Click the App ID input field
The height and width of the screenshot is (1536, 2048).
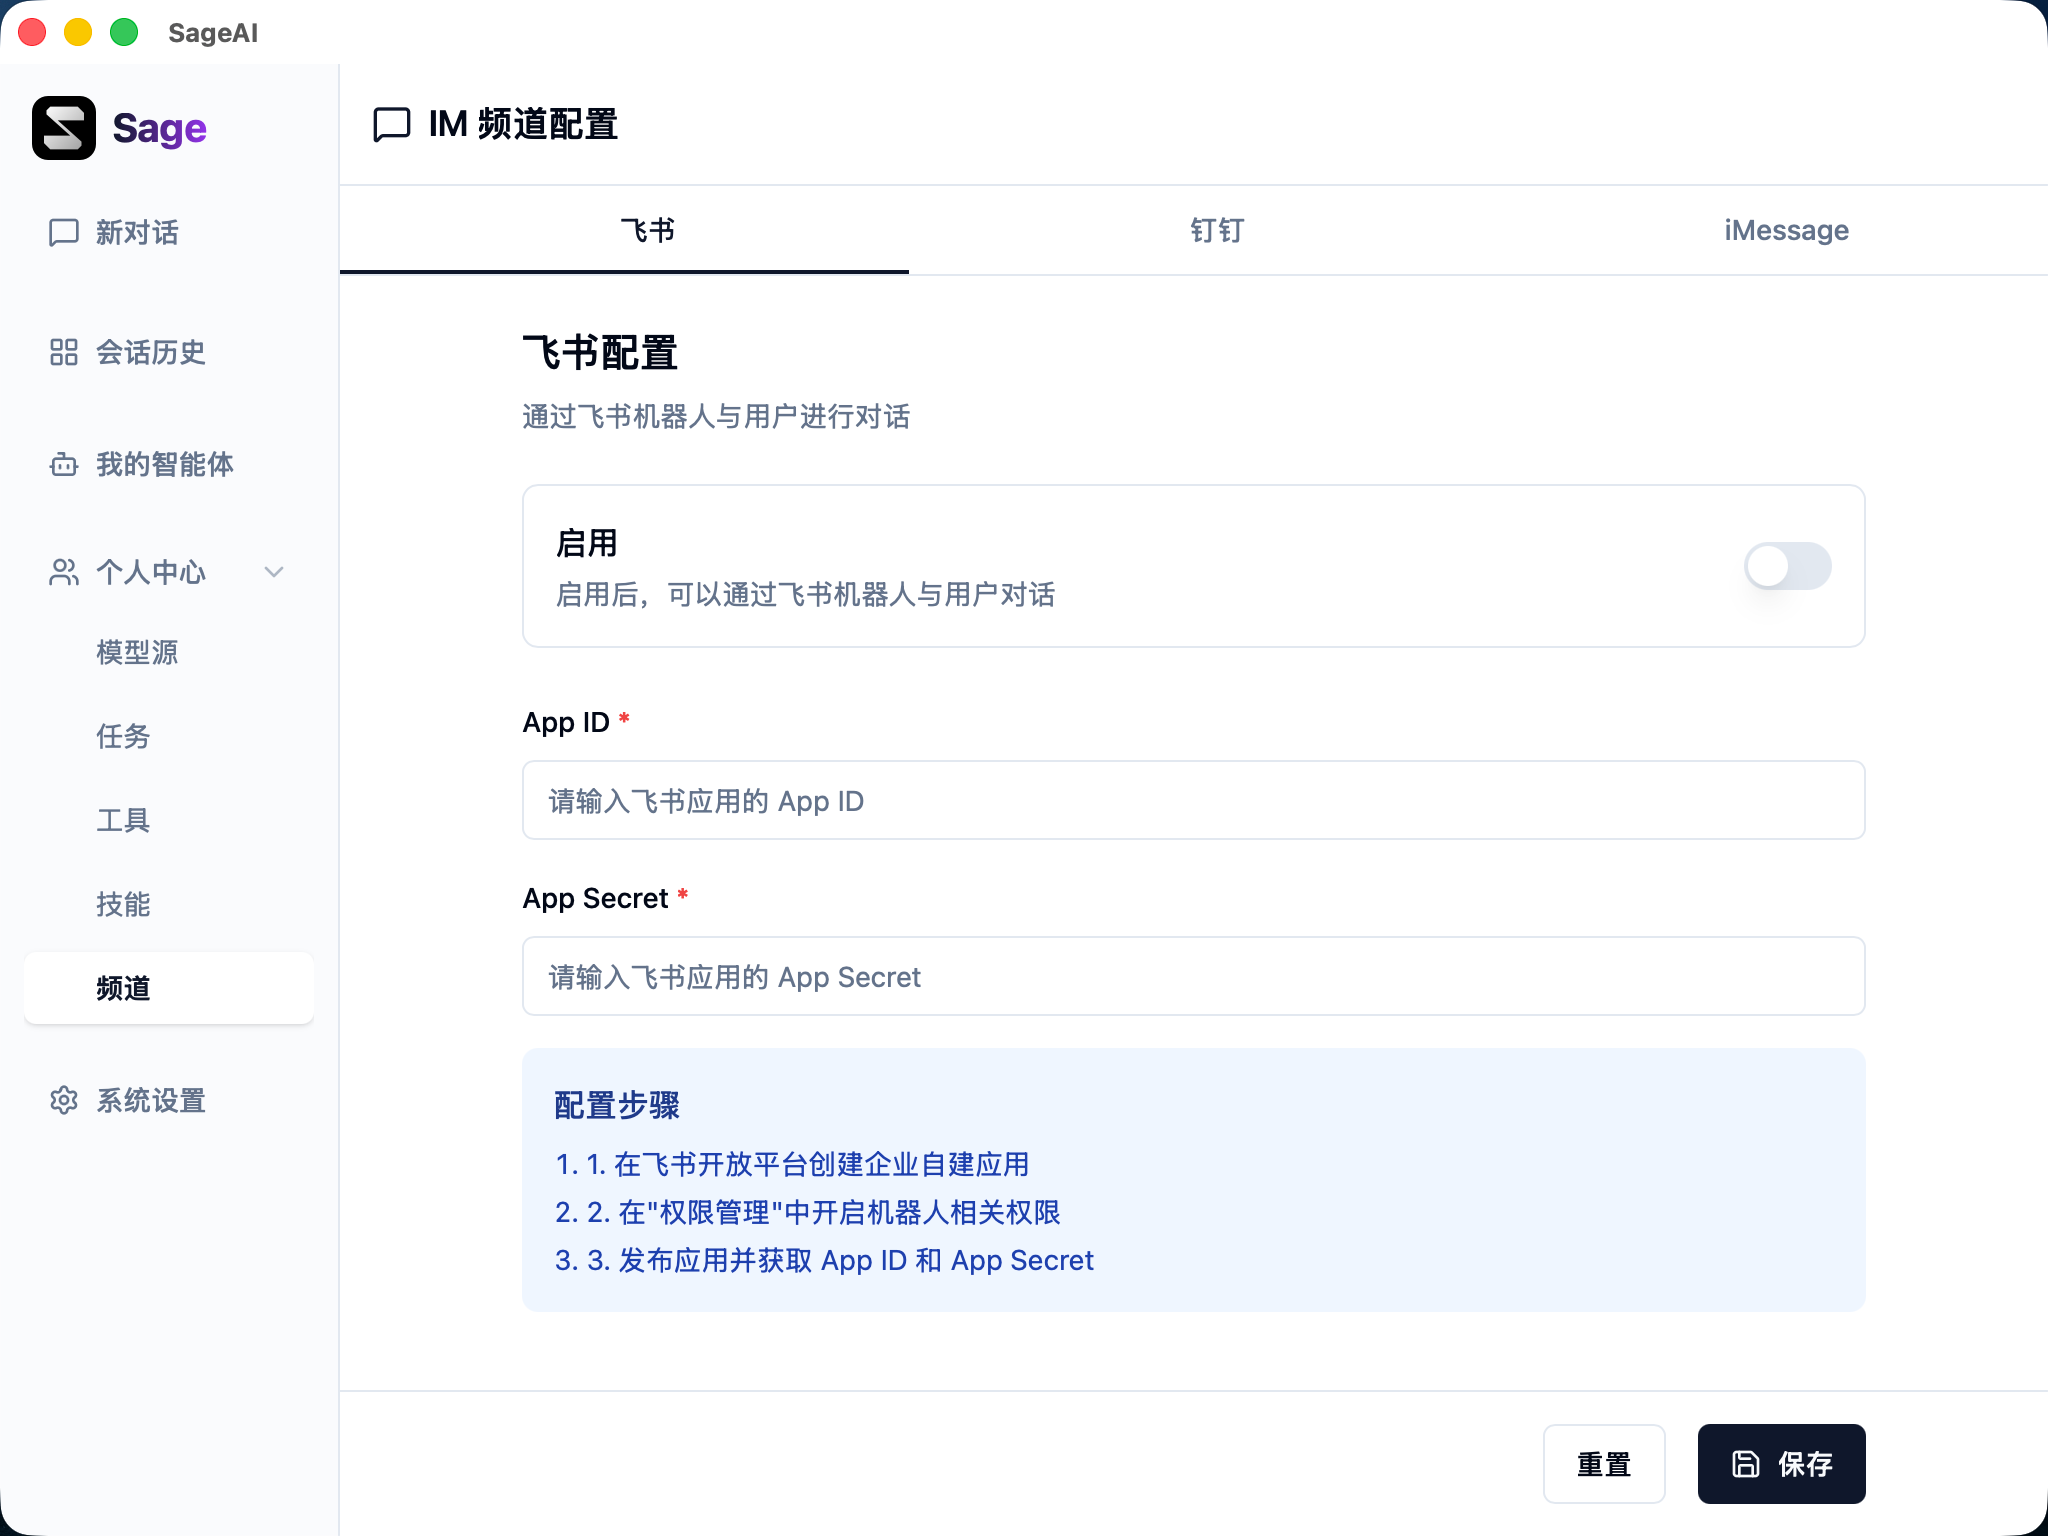coord(1192,800)
